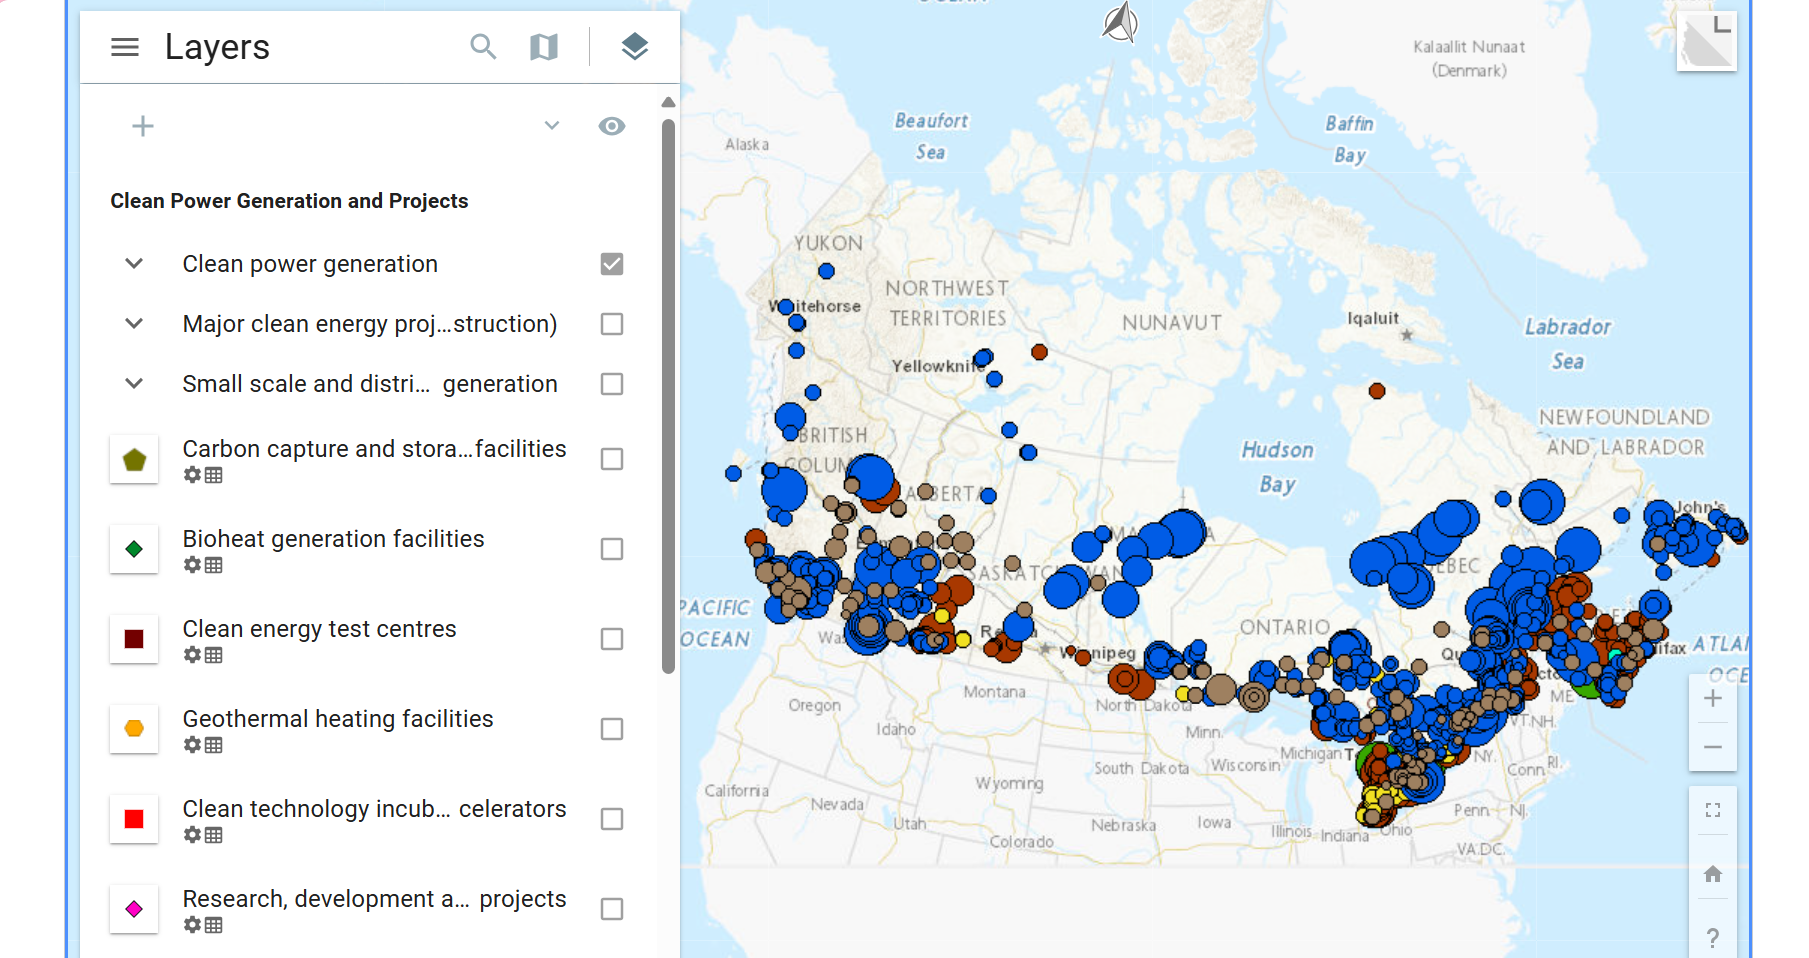Open the expand/collapse all groups dropdown chevron
This screenshot has height=958, width=1809.
(551, 126)
